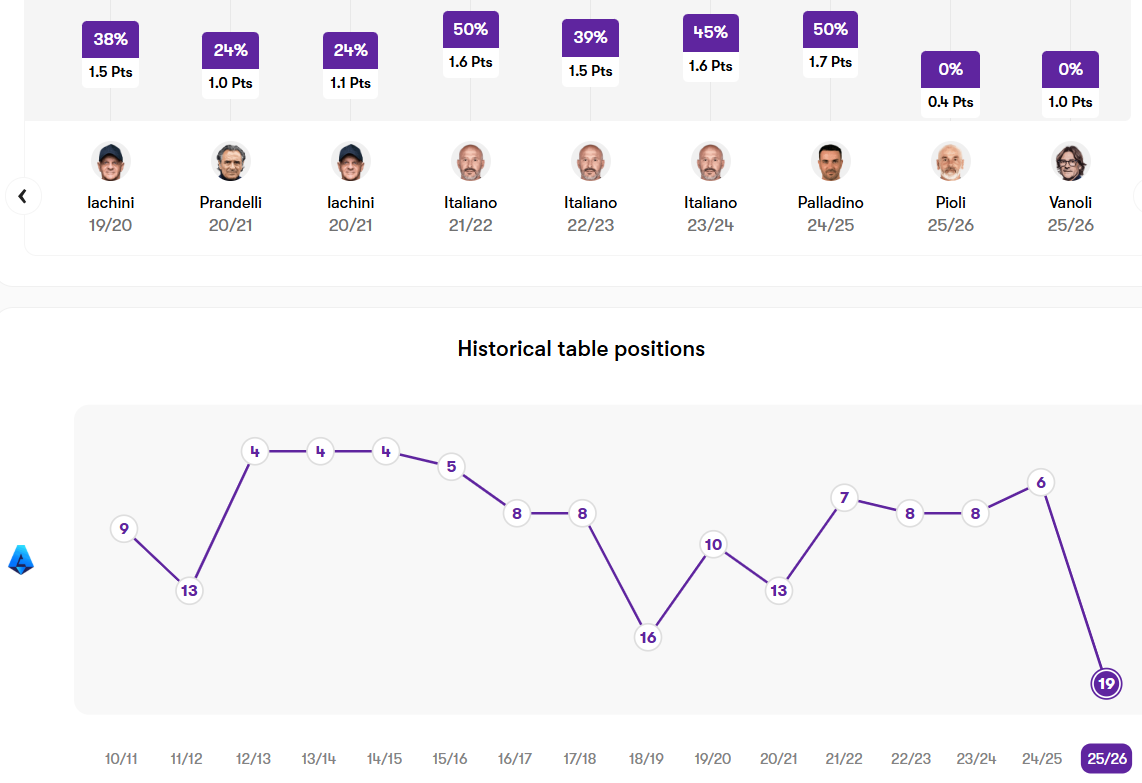This screenshot has height=783, width=1142.
Task: Click Palladino's manager avatar
Action: (830, 162)
